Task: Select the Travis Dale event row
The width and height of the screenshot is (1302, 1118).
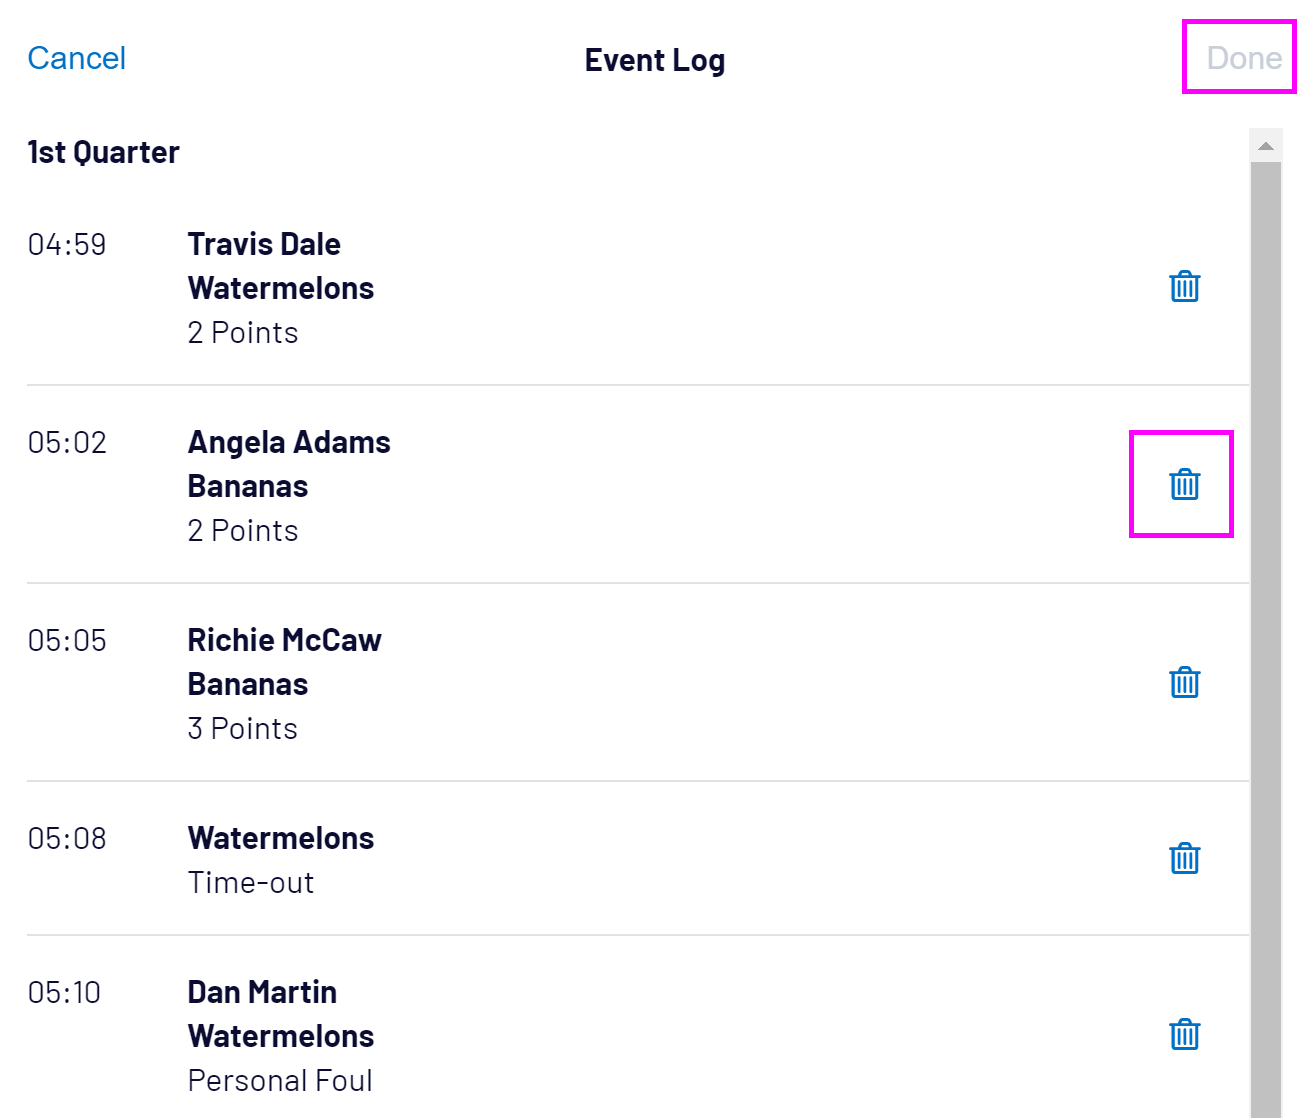Action: point(600,288)
